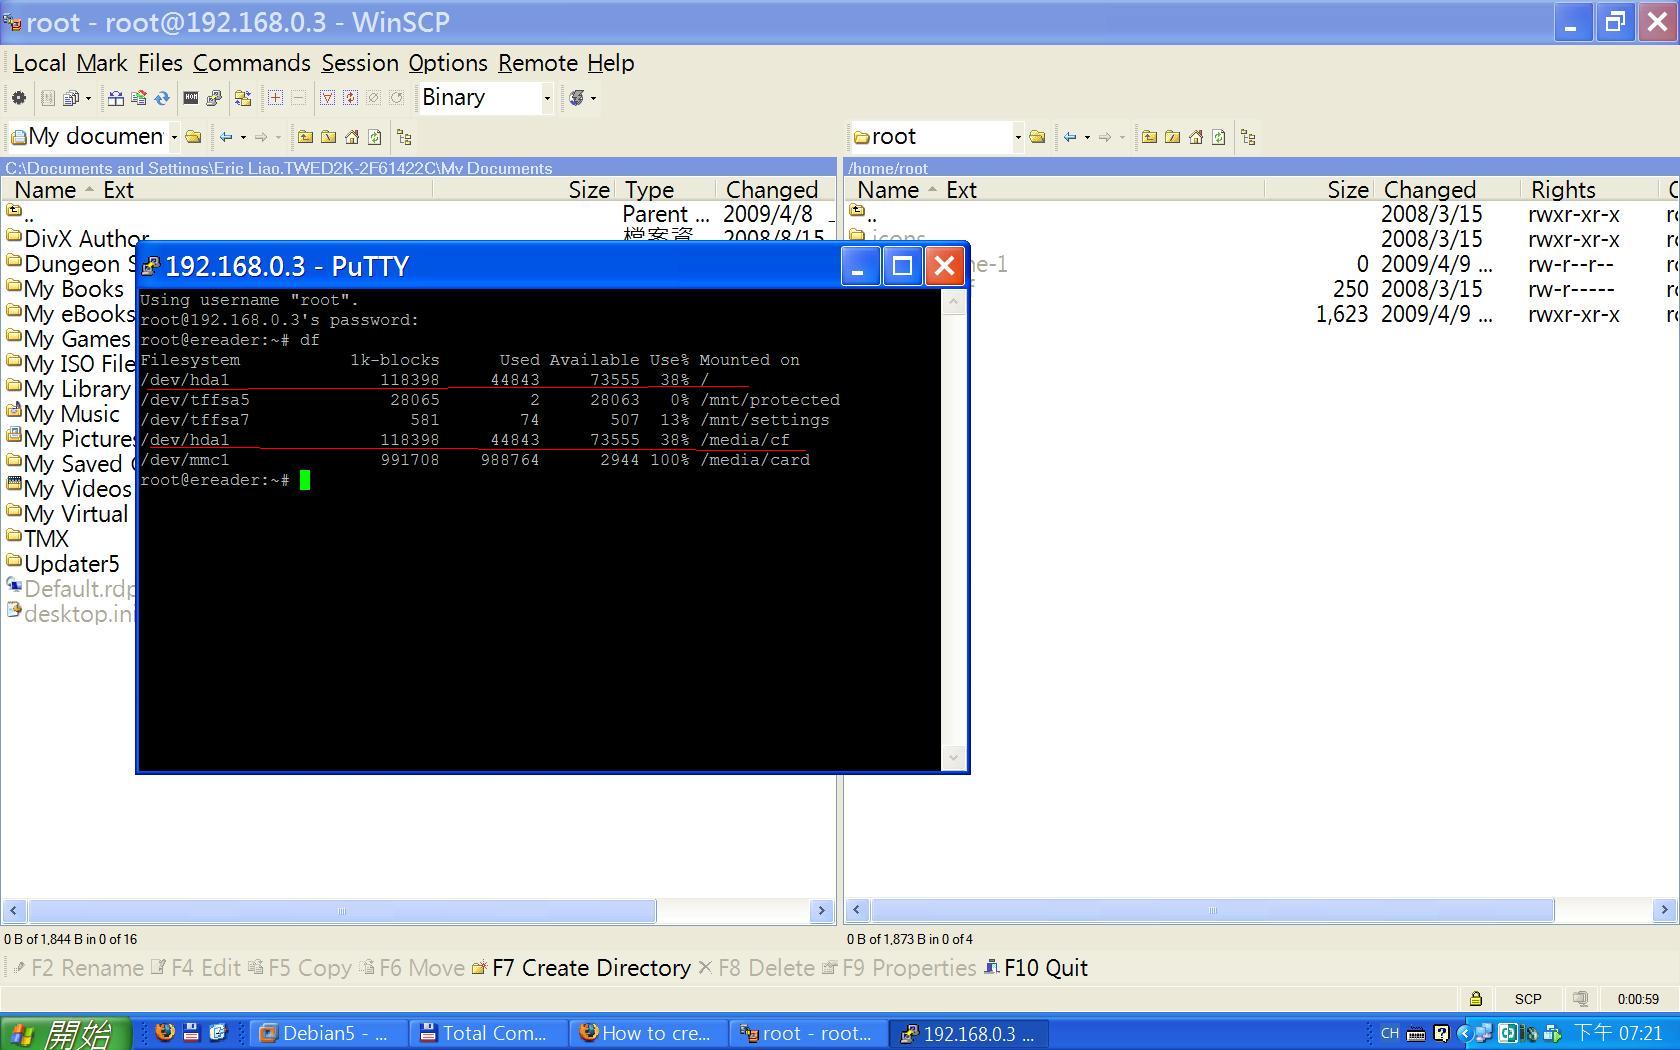Screen dimensions: 1680x1050
Task: Expand the session globe dropdown arrow
Action: 593,98
